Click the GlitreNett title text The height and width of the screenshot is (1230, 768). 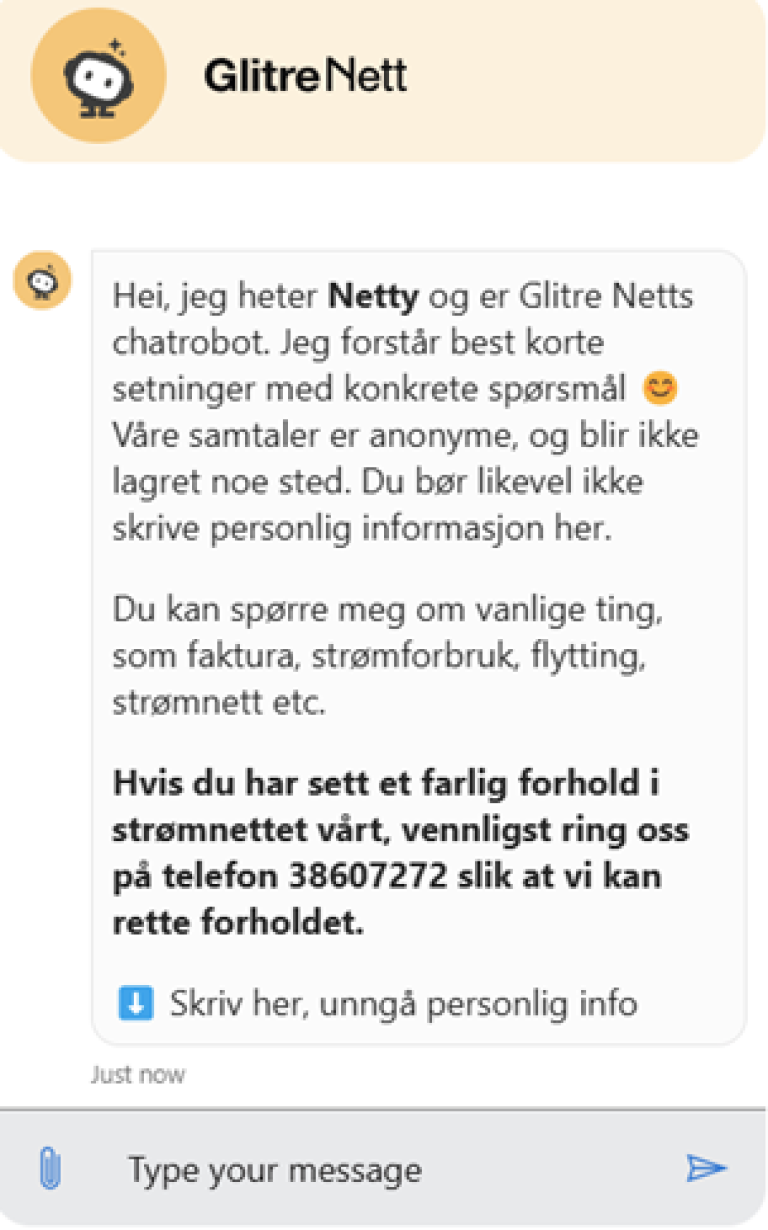click(305, 76)
